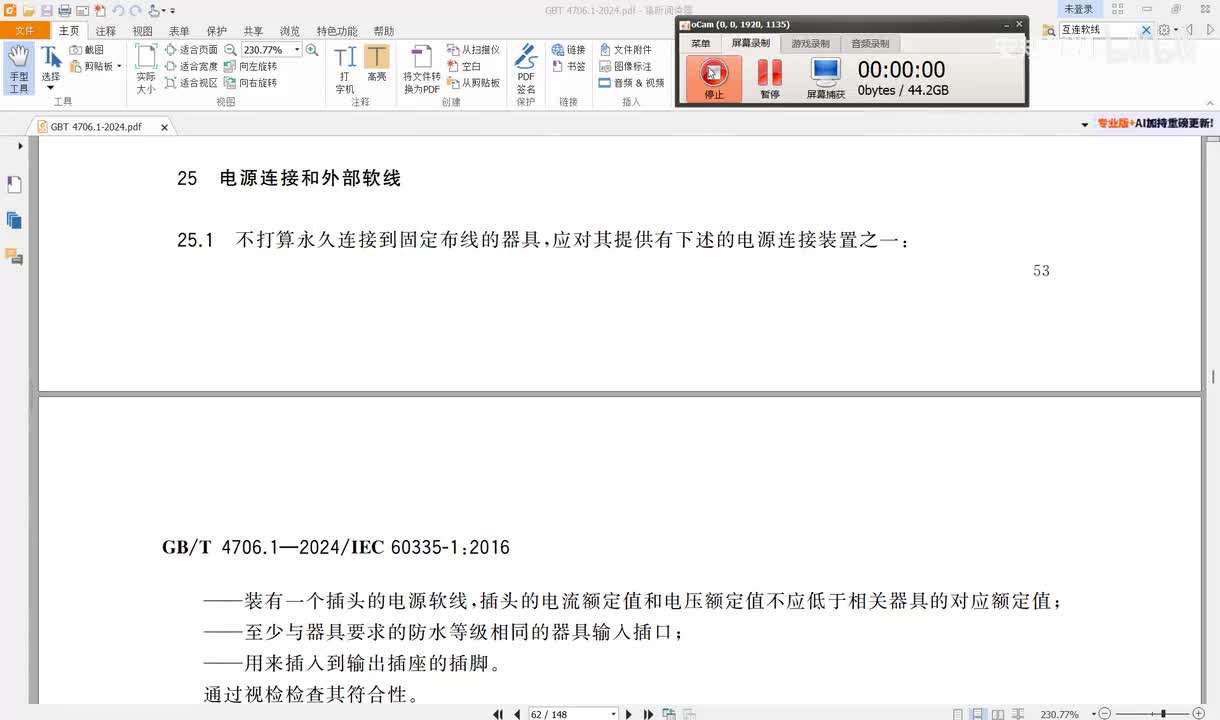Viewport: 1220px width, 720px height.
Task: Rotate view left (向左旋转)
Action: tap(251, 66)
